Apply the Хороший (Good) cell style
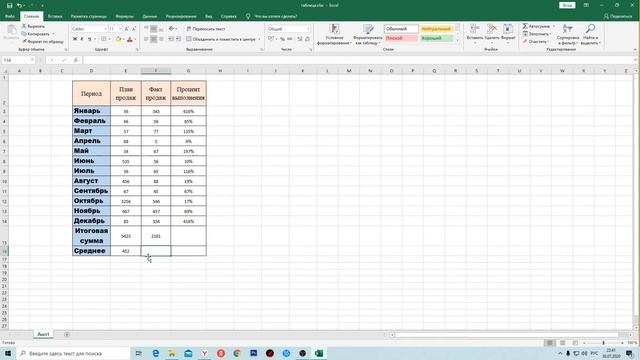The image size is (640, 360). click(436, 38)
